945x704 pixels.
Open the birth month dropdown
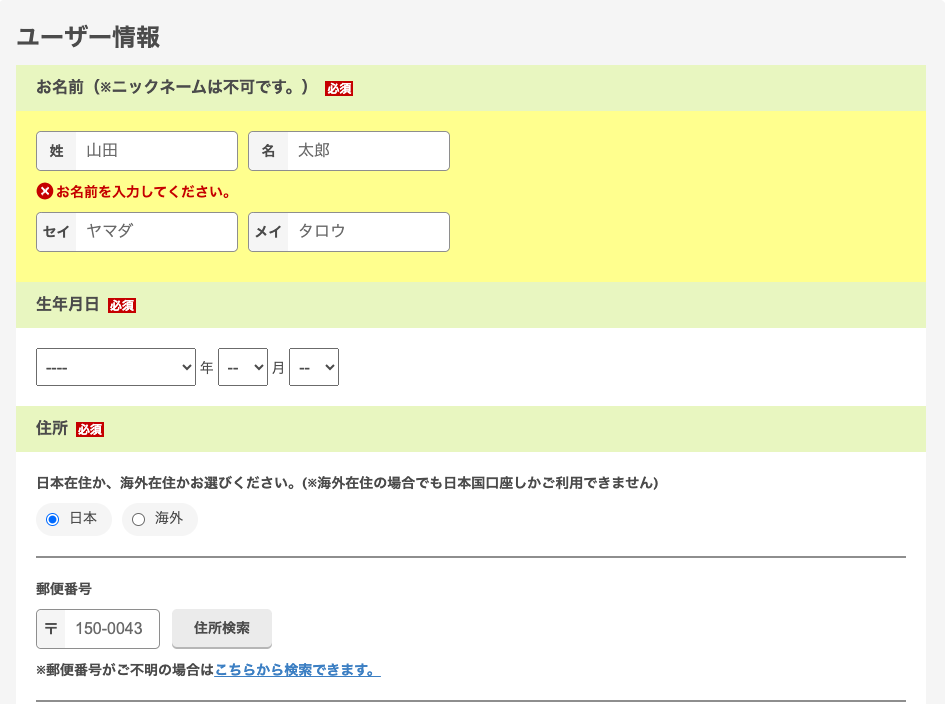pyautogui.click(x=243, y=366)
